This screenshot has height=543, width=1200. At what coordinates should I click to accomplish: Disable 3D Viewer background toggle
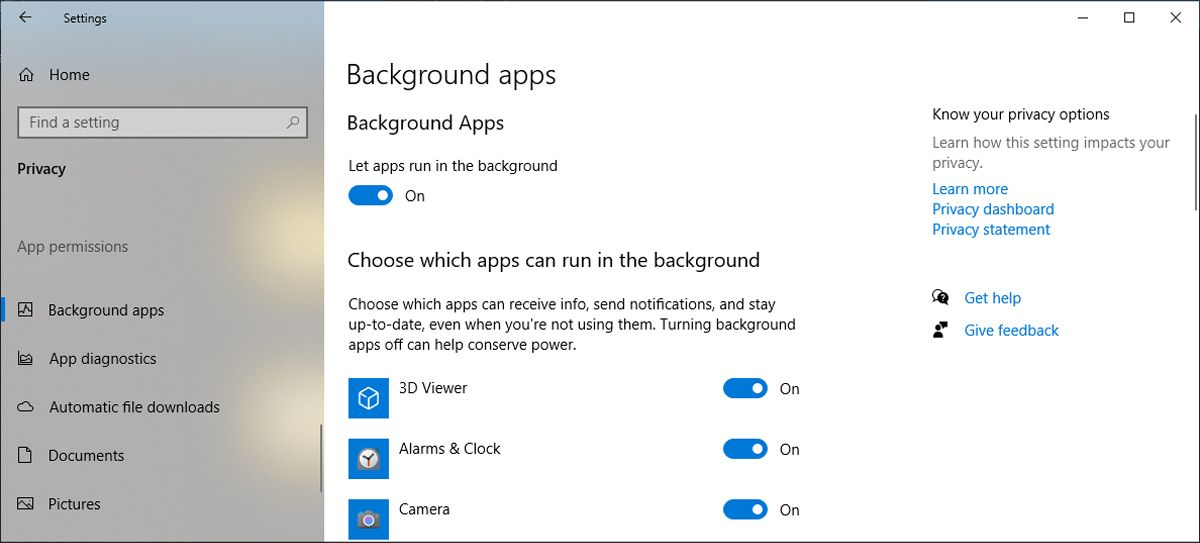click(x=745, y=389)
